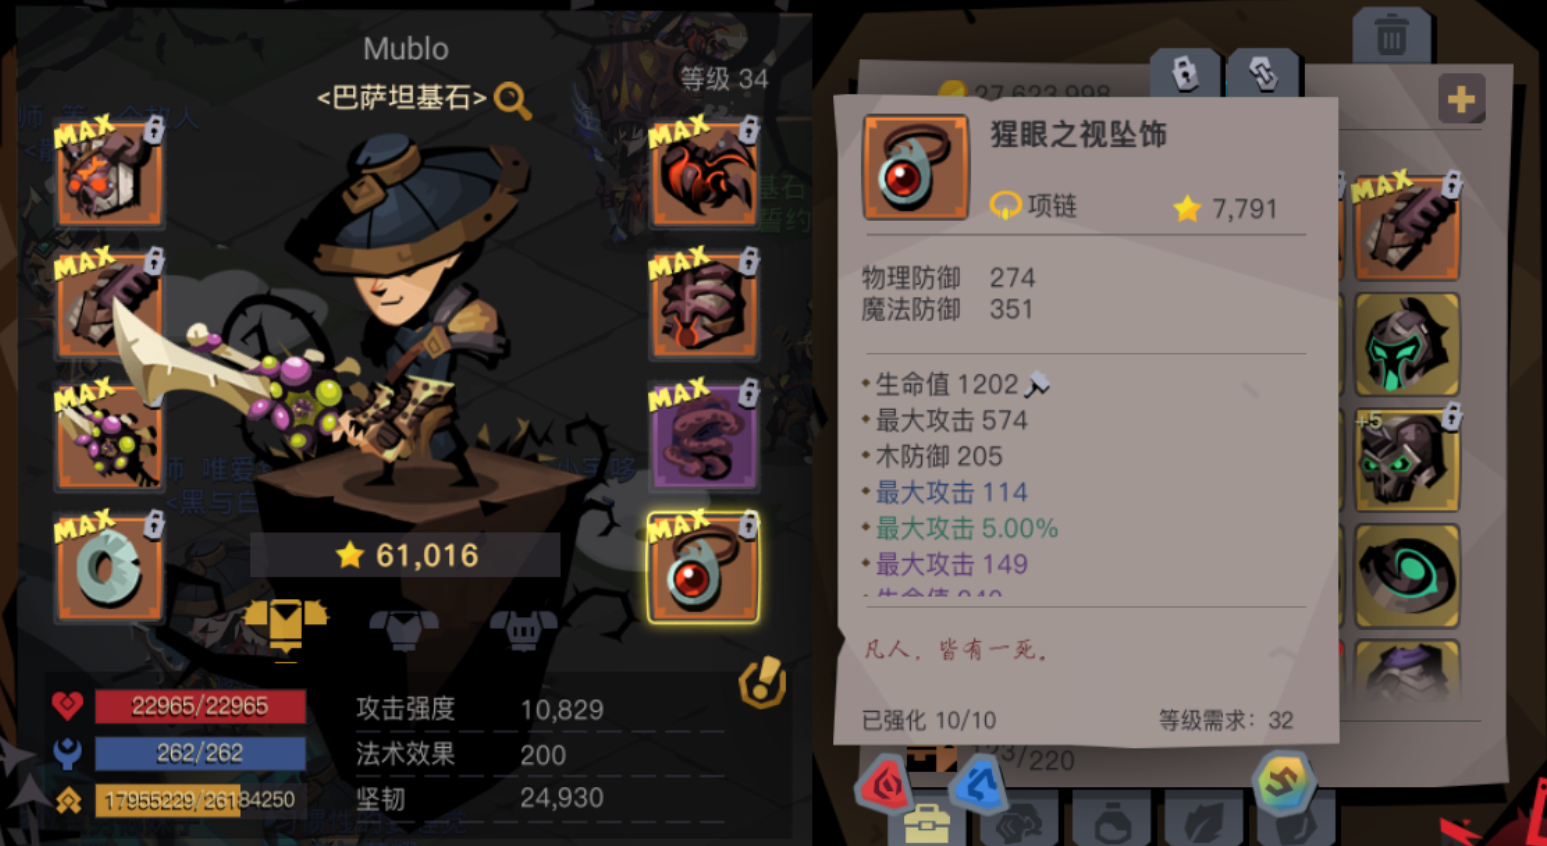Viewport: 1547px width, 846px height.
Task: Open the rainbow rune gem icon
Action: point(1283,781)
